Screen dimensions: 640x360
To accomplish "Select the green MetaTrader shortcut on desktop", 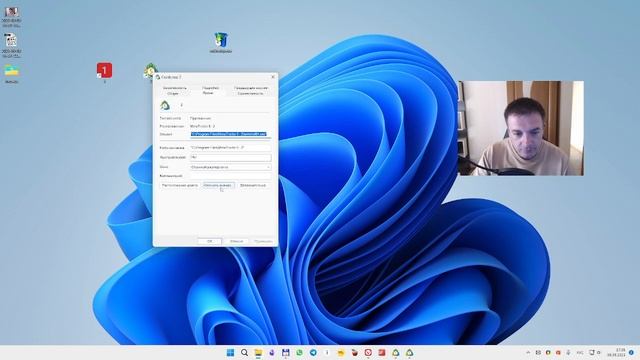I will point(150,71).
